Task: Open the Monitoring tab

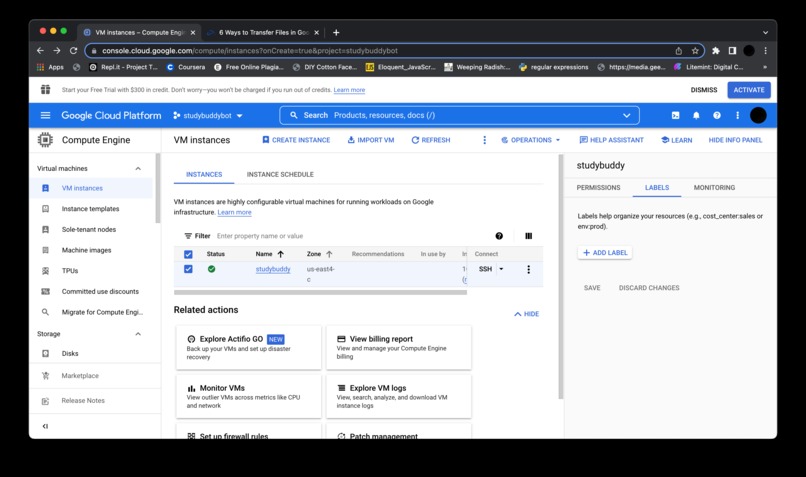Action: click(714, 188)
